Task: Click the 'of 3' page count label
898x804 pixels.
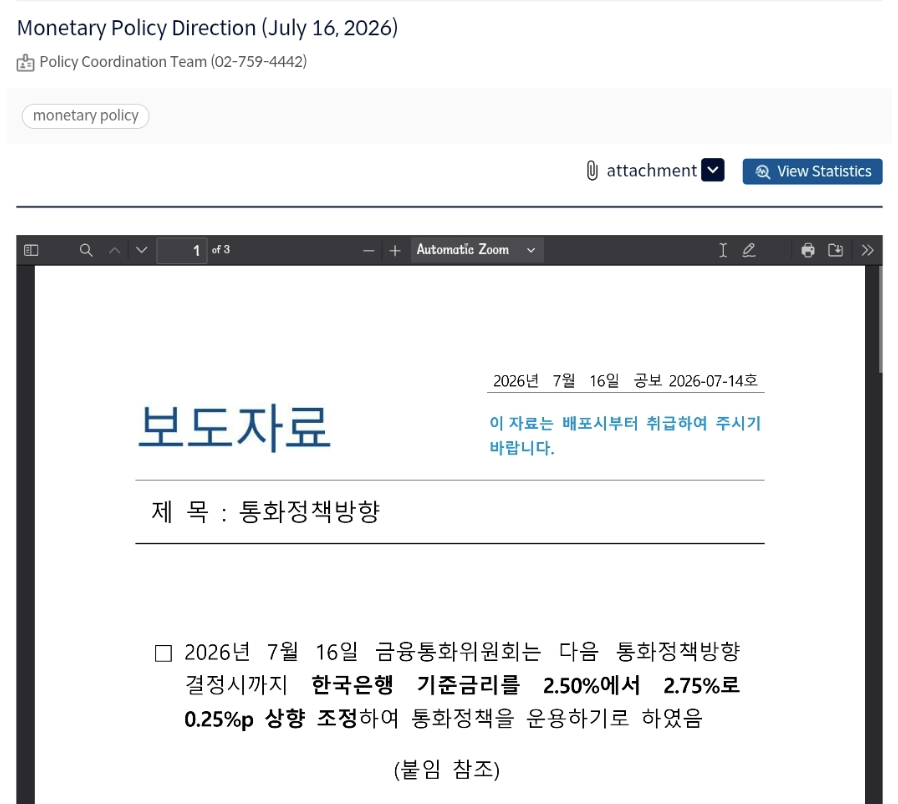Action: tap(220, 250)
